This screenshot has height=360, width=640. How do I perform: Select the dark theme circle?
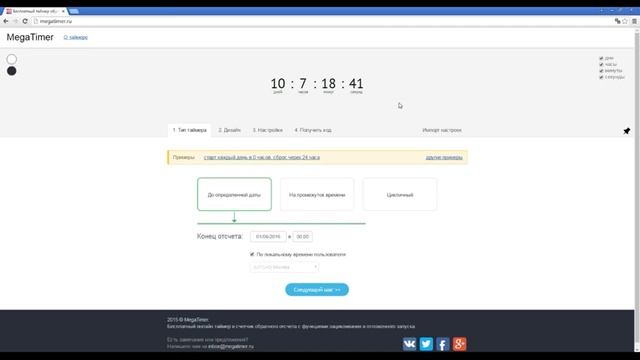pyautogui.click(x=11, y=71)
